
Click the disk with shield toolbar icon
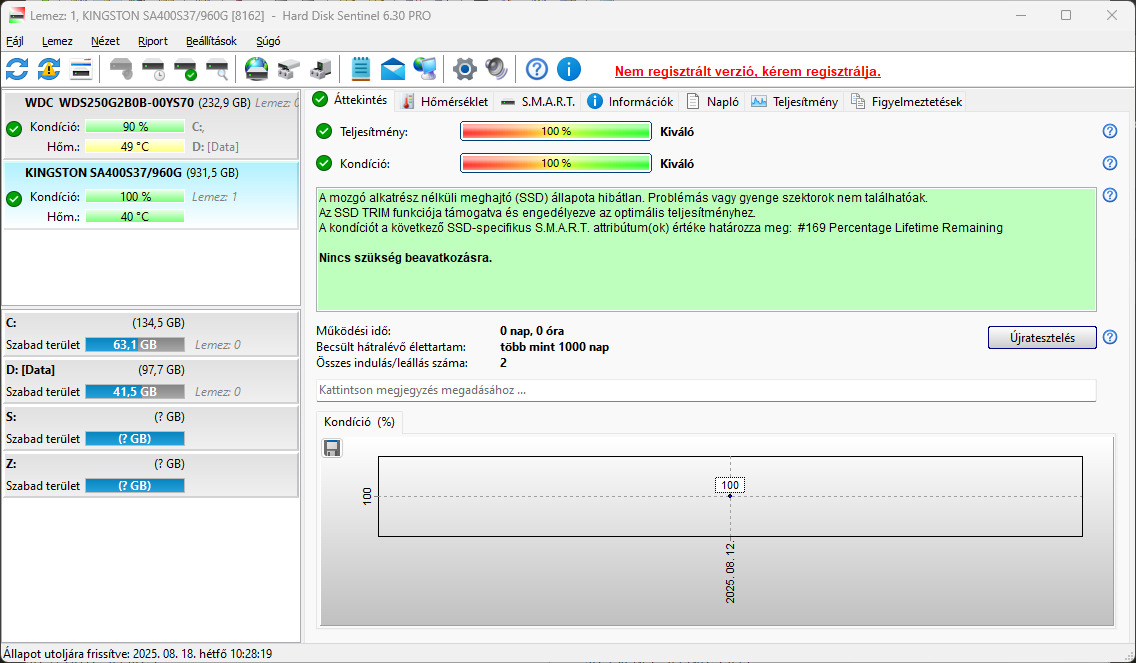[x=122, y=70]
